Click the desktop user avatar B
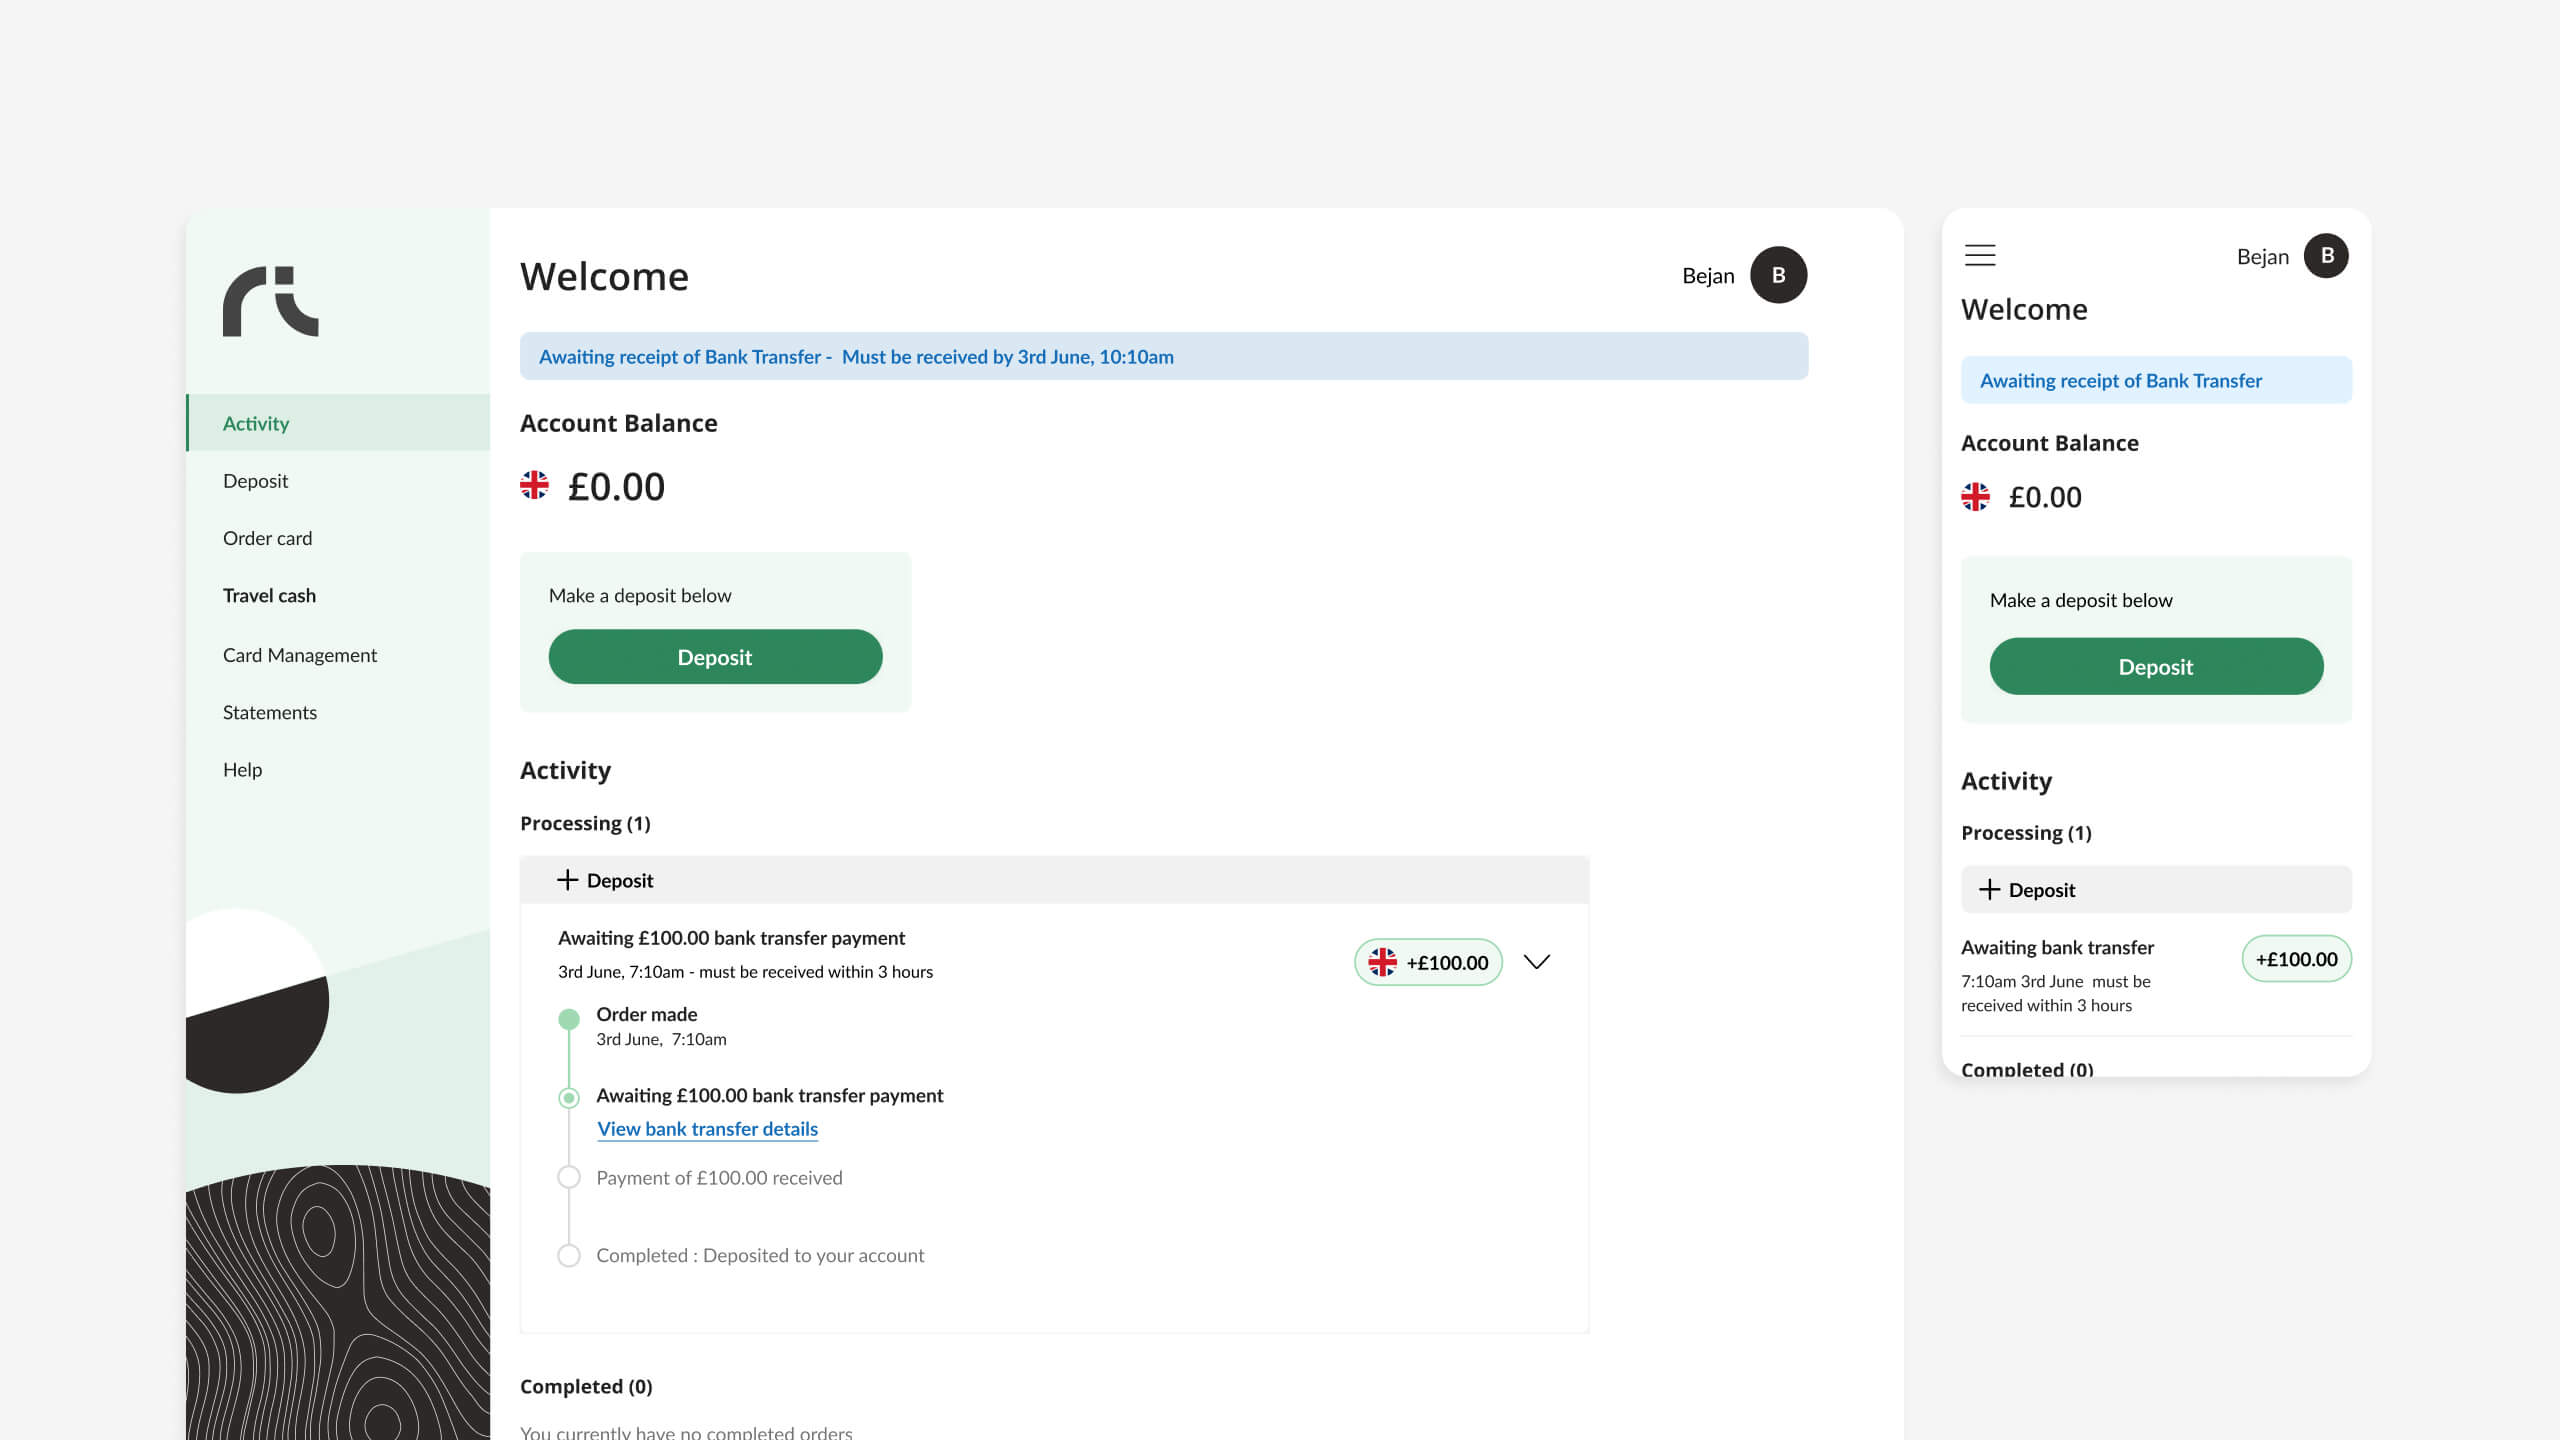 click(1778, 275)
